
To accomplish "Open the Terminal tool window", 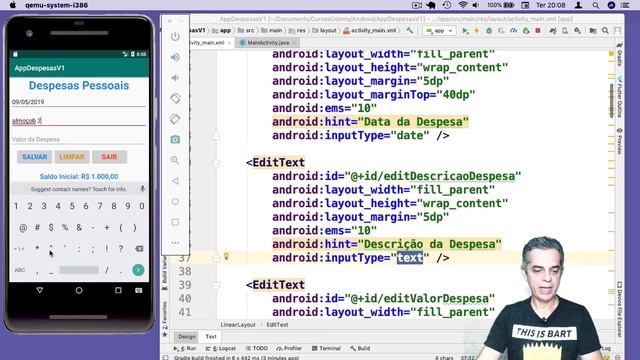I will point(326,349).
